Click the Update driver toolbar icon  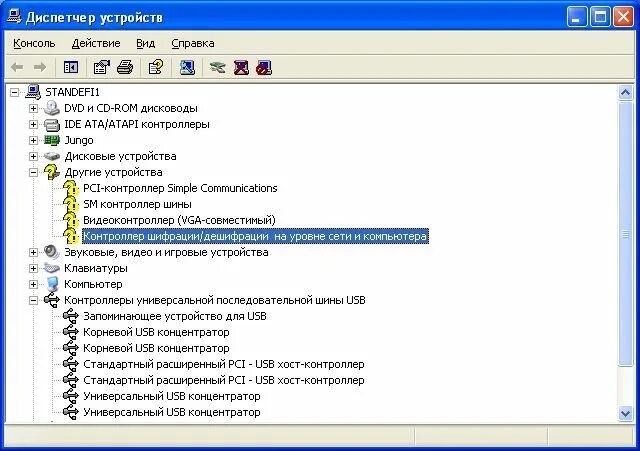click(218, 67)
